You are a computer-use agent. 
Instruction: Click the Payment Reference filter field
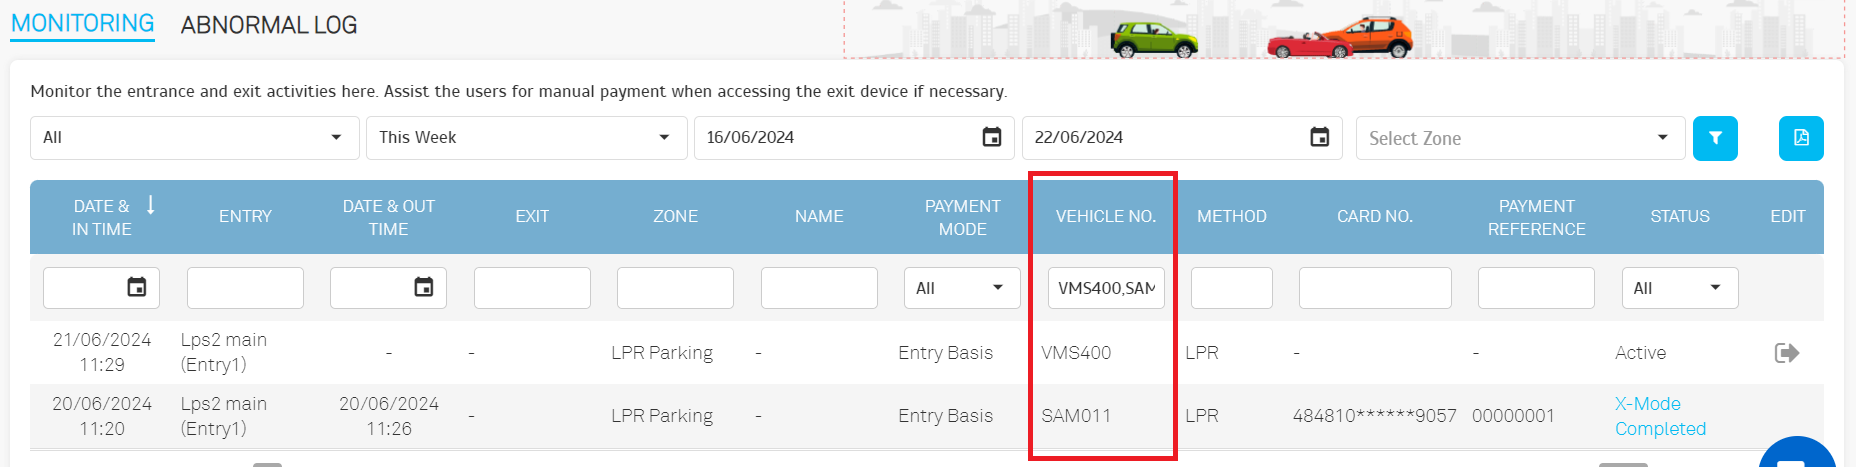(1535, 288)
